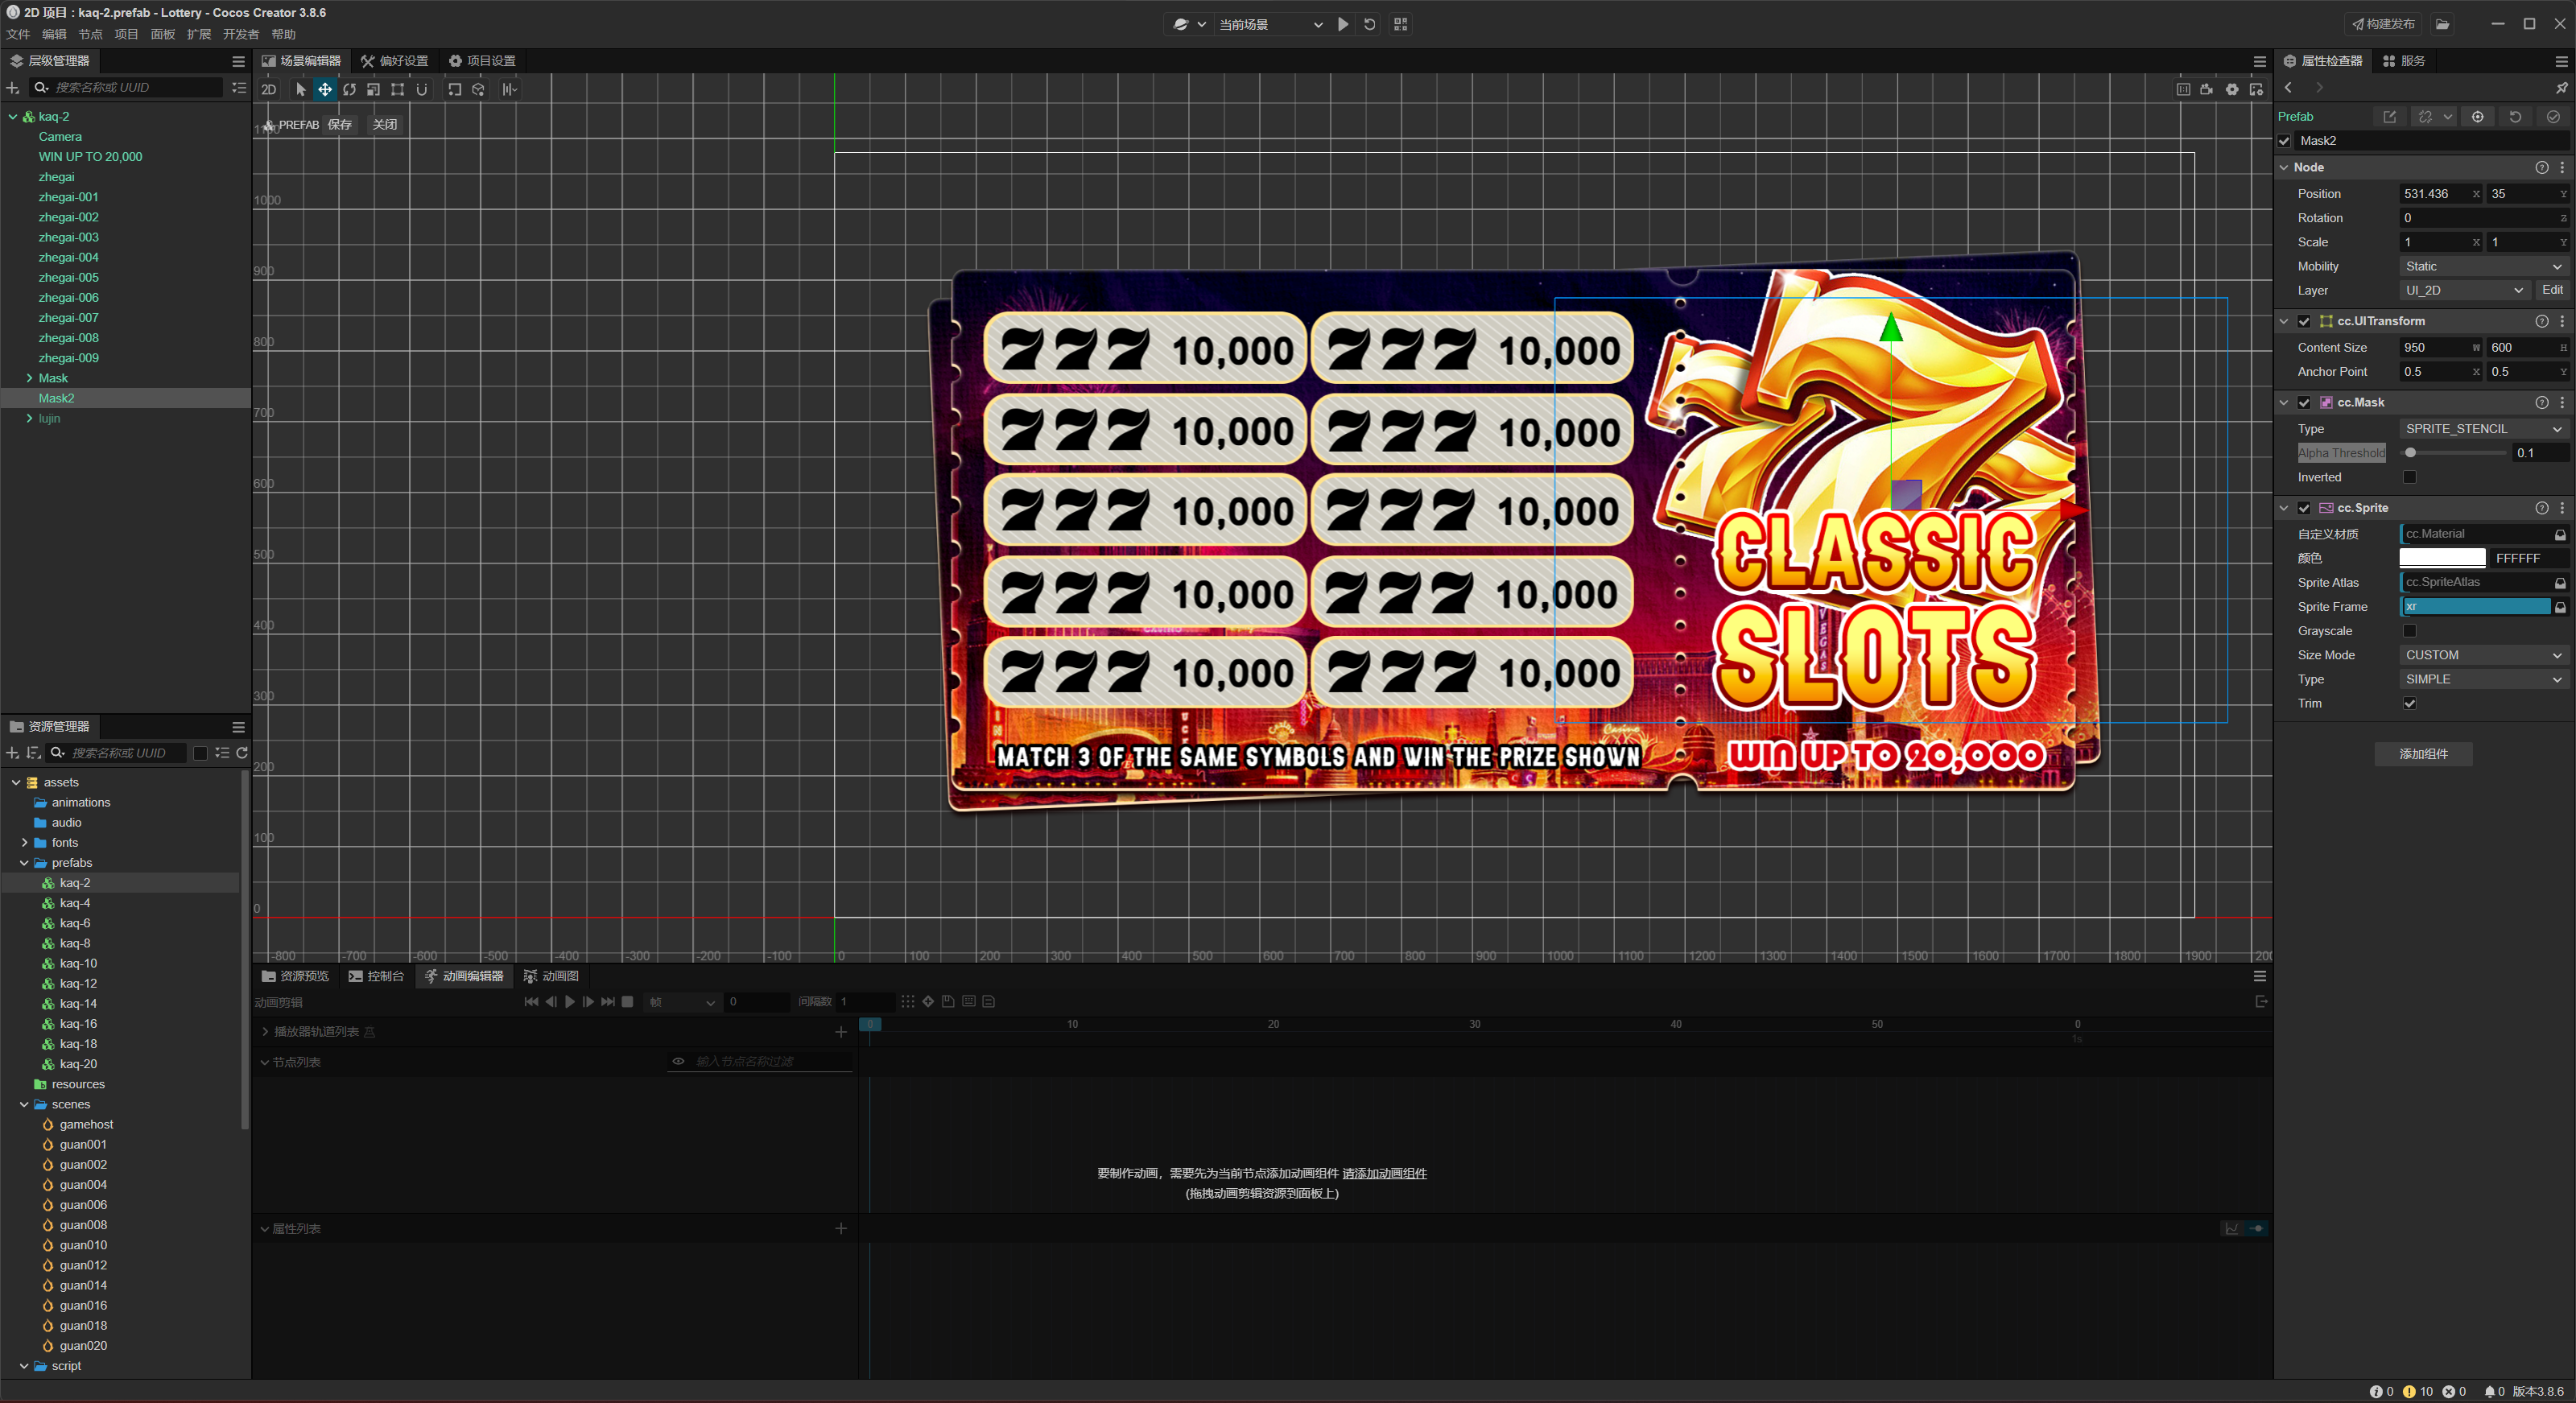Expand the Mask node in hierarchy
Image resolution: width=2576 pixels, height=1403 pixels.
point(29,378)
